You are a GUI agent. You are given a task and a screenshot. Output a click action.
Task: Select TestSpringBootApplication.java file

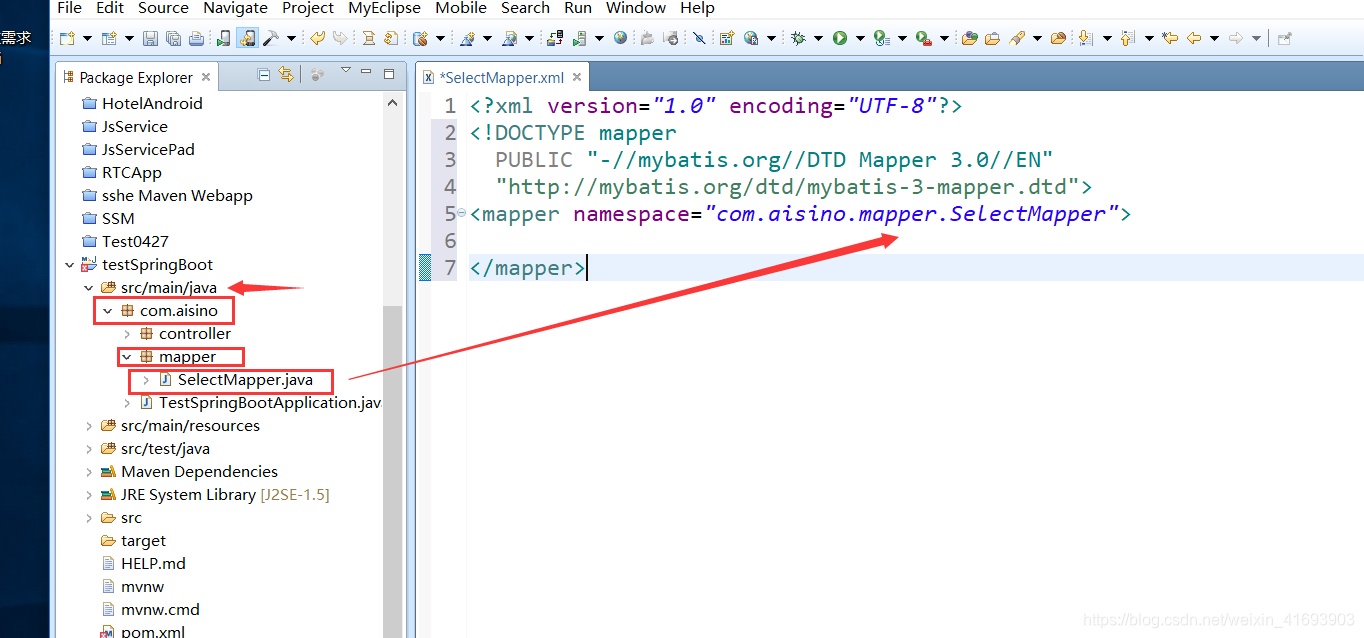[270, 403]
